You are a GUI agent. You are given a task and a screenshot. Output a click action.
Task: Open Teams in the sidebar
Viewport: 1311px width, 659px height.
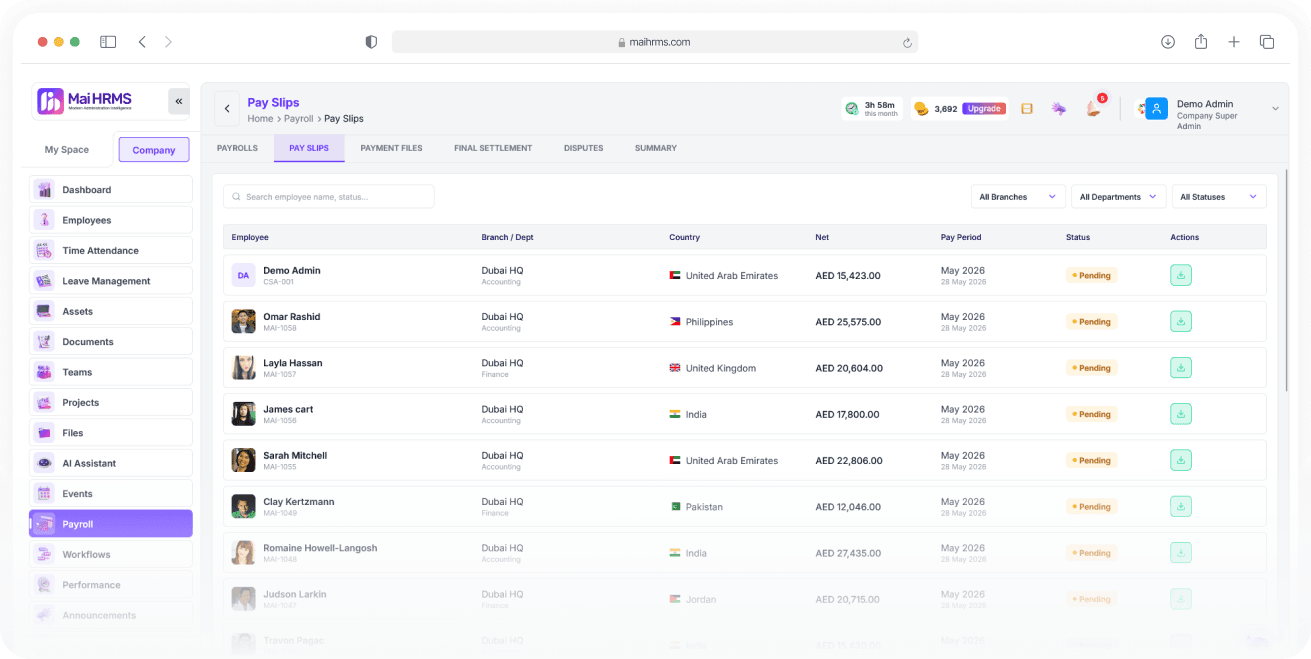(111, 372)
